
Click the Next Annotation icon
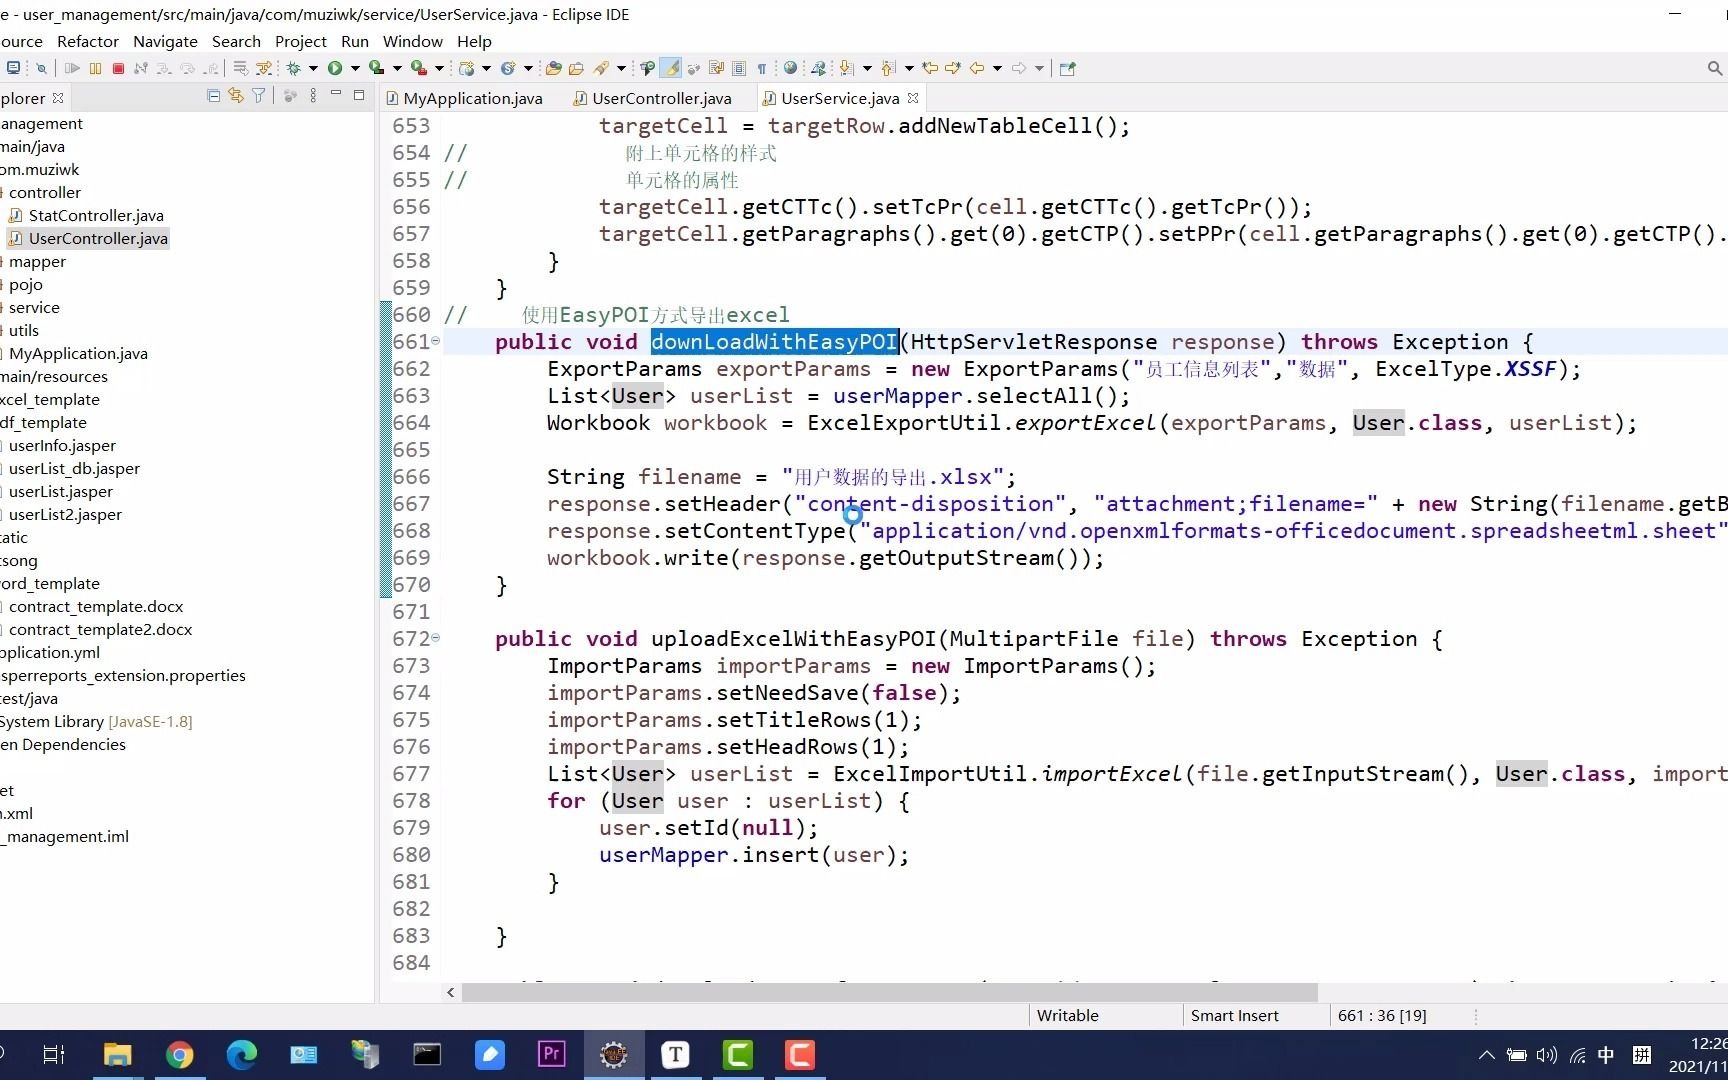click(845, 68)
